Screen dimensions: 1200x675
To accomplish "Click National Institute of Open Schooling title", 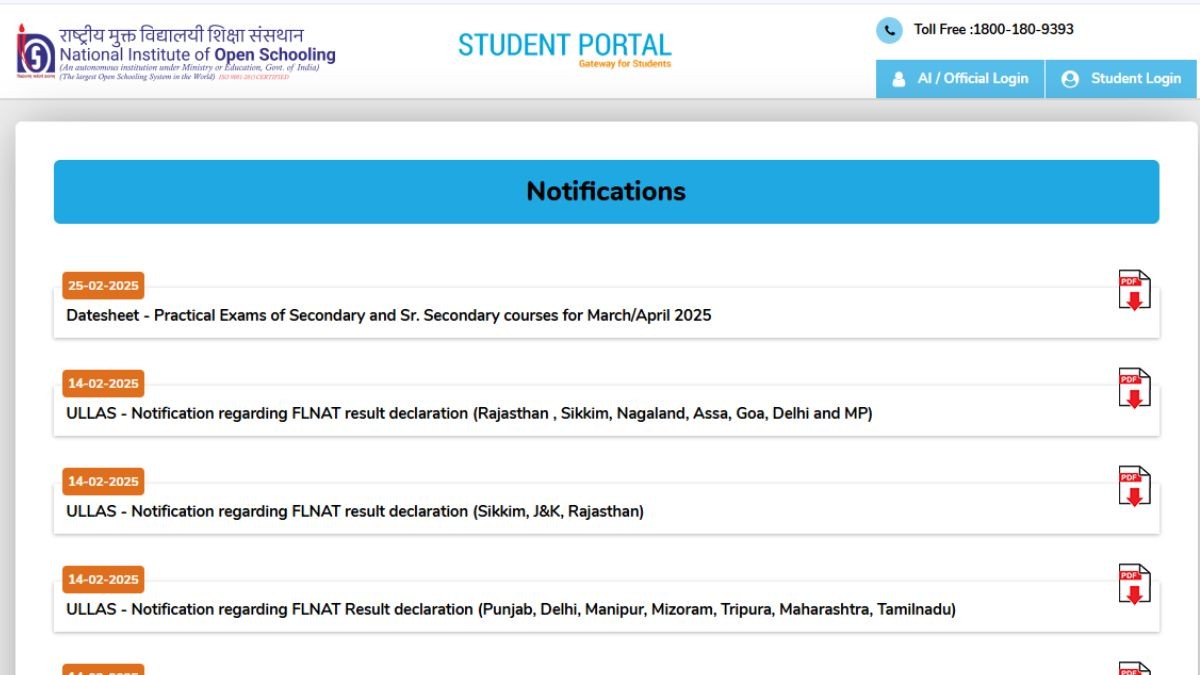I will (197, 54).
